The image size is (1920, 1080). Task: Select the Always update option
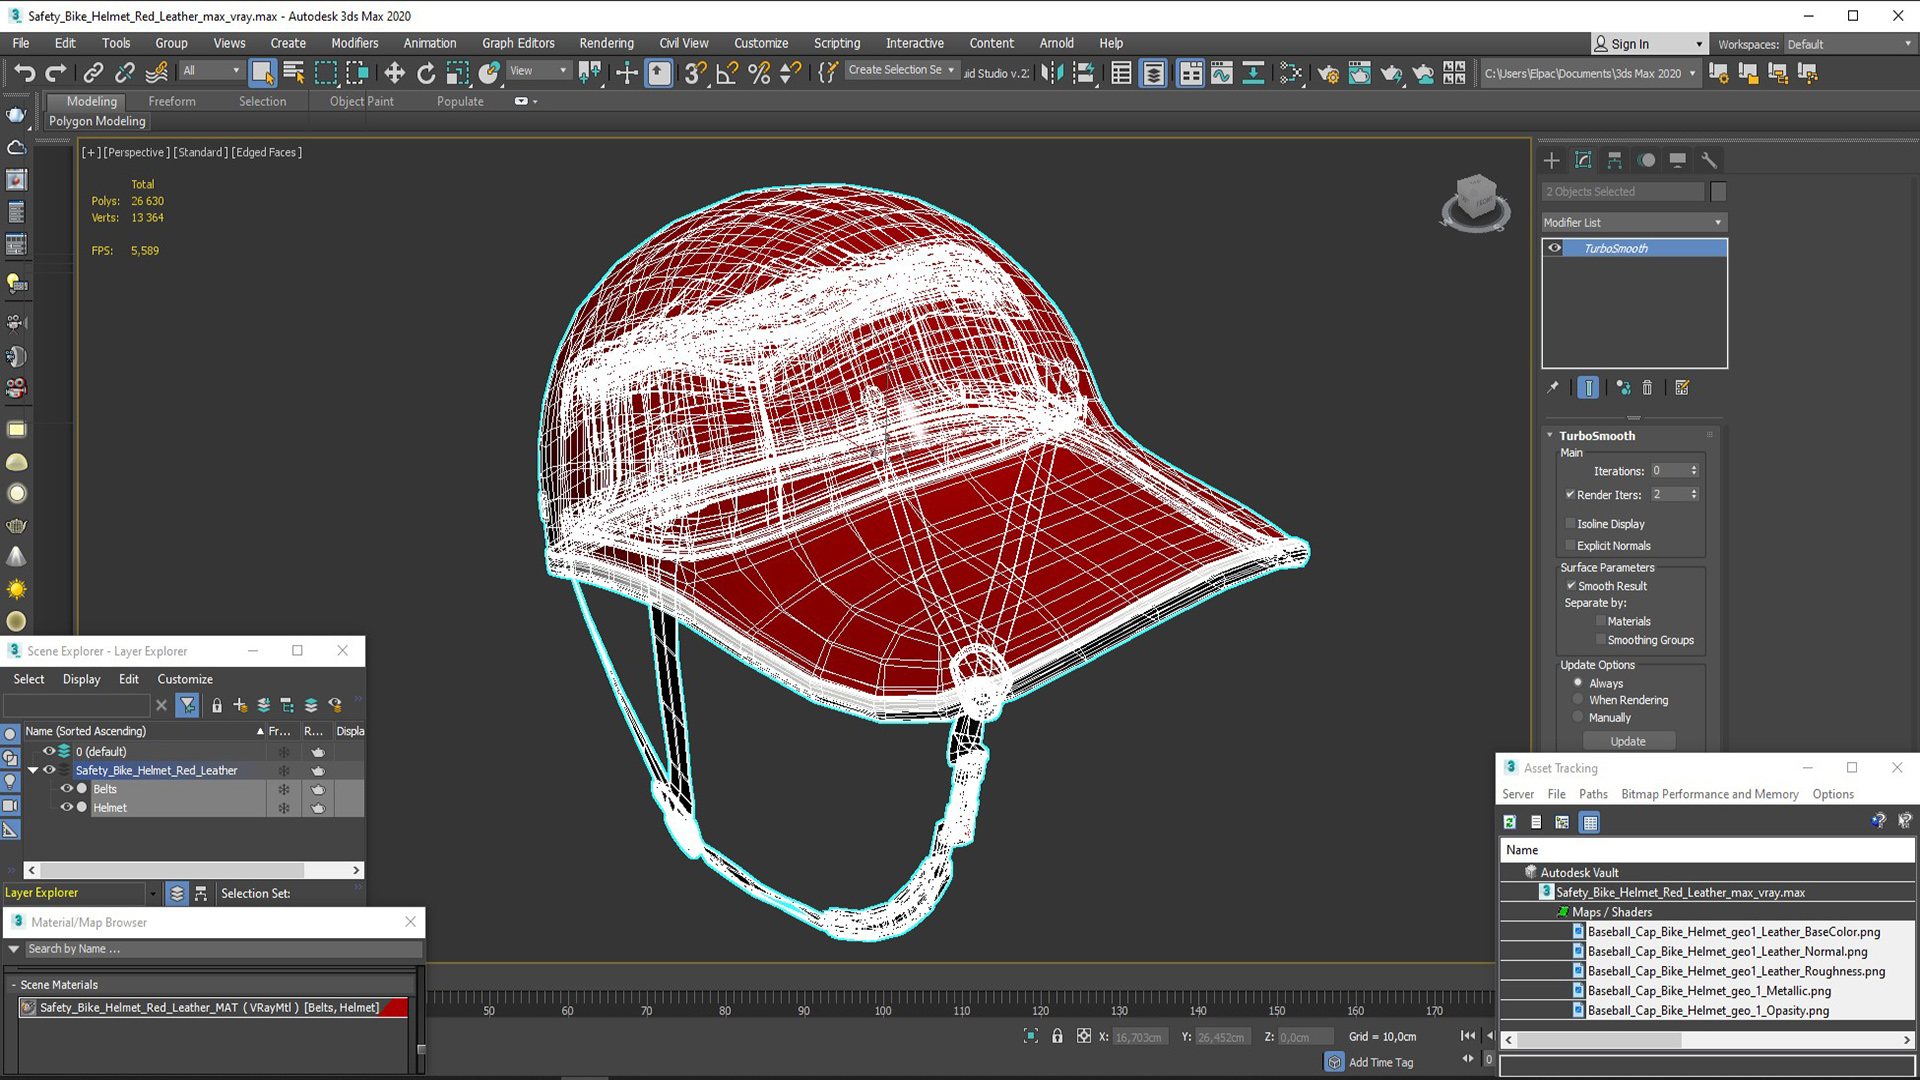tap(1578, 683)
